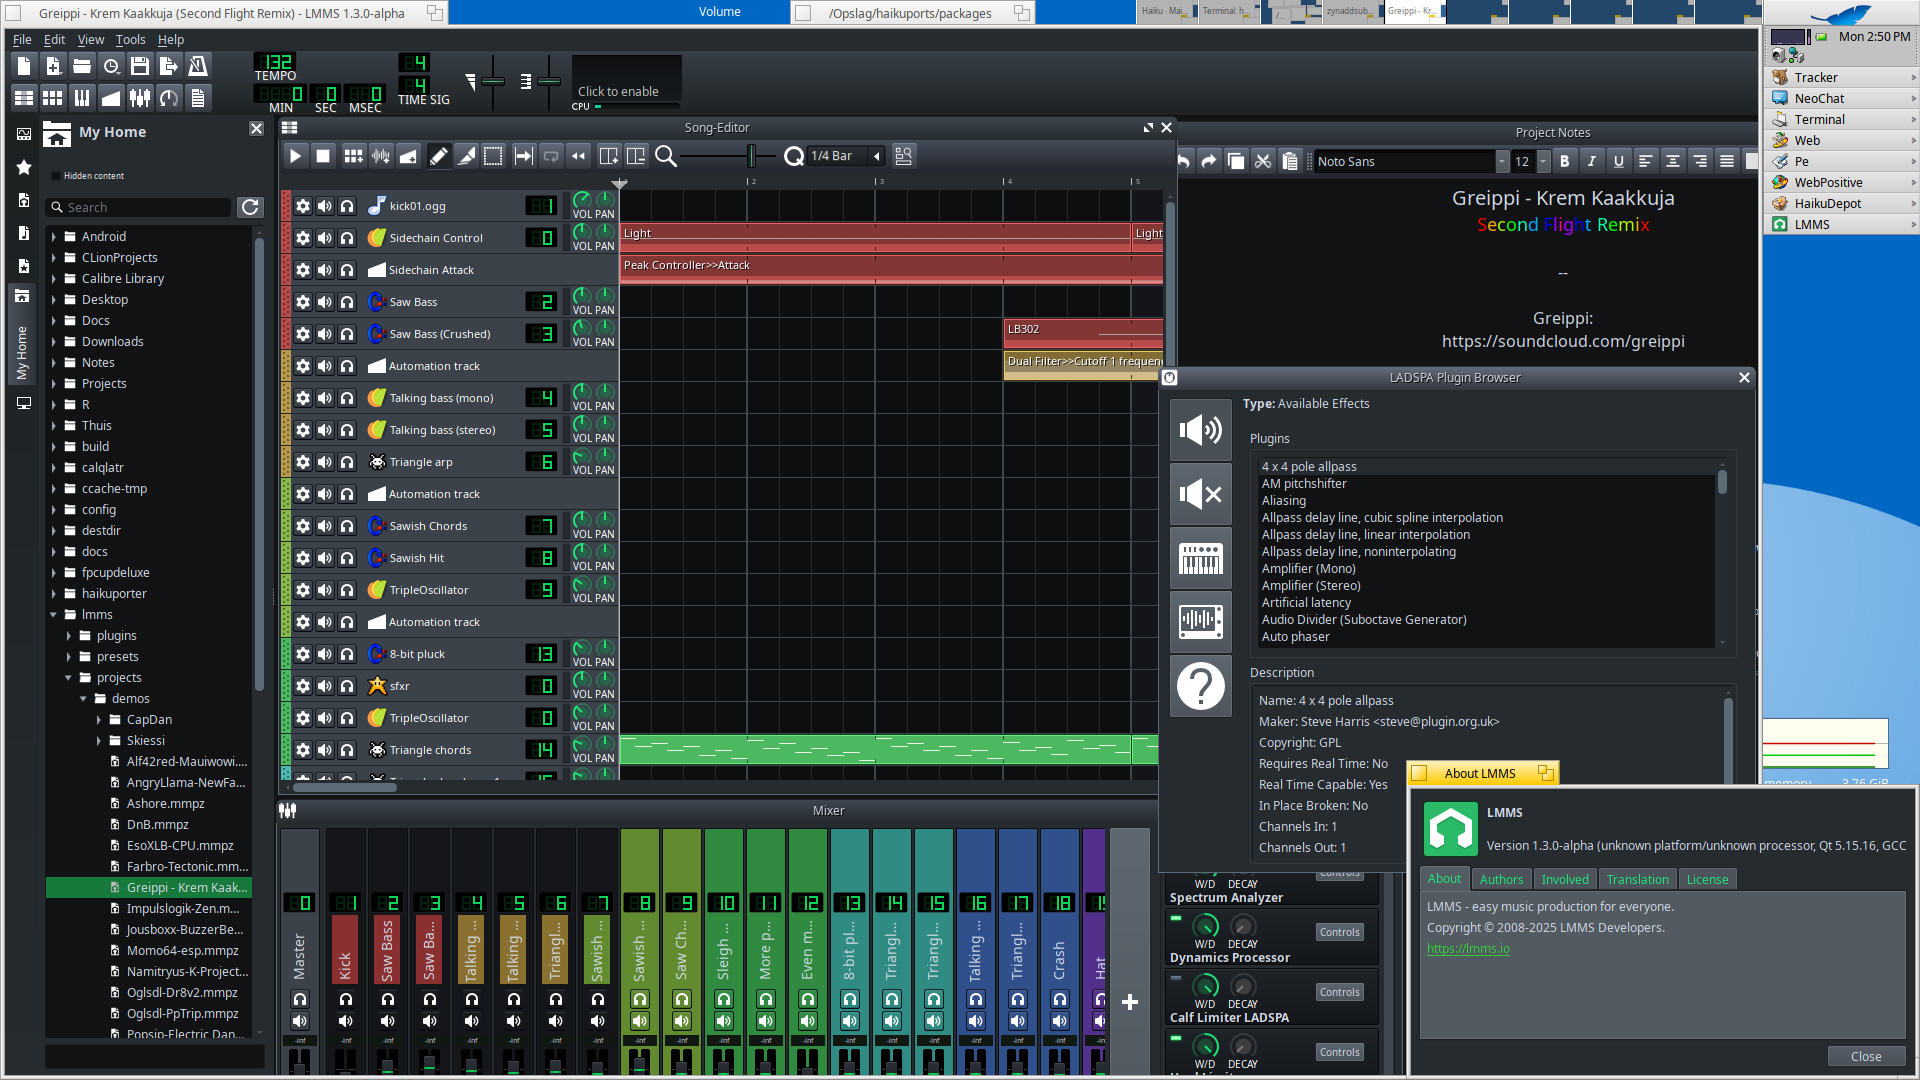Enable the Hidden content checkbox
Viewport: 1920px width, 1080px height.
pos(56,176)
